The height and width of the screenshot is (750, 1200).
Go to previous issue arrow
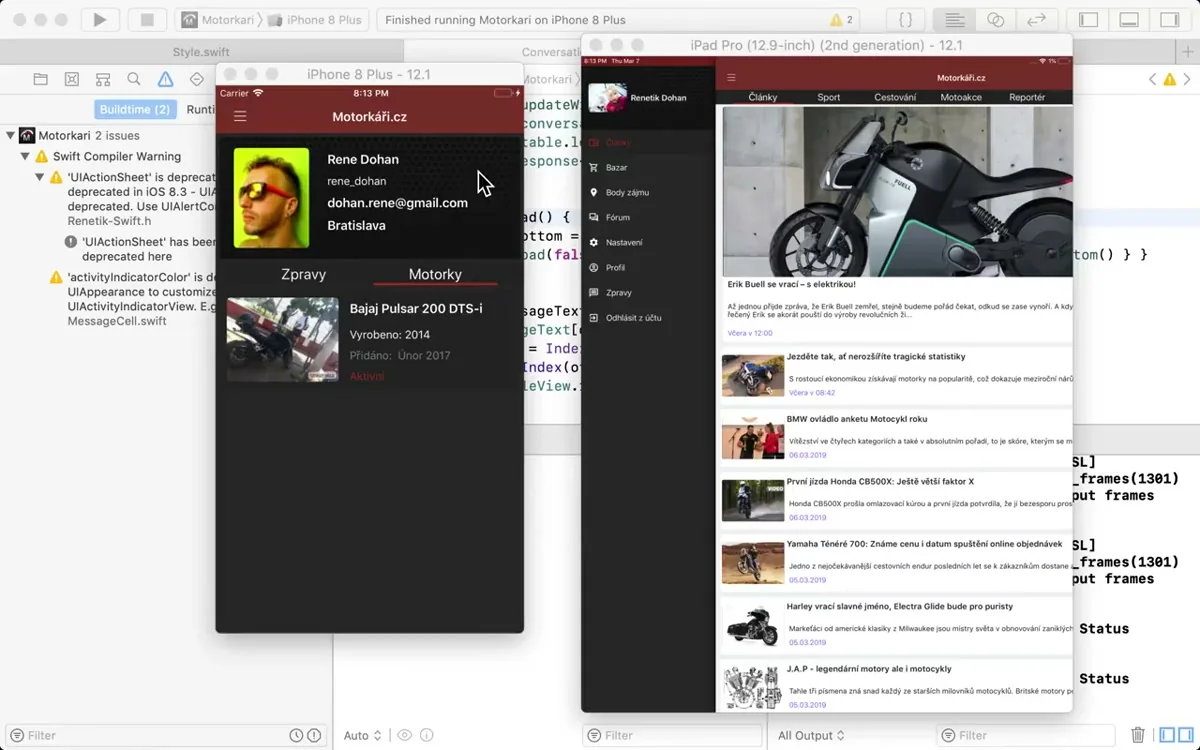pyautogui.click(x=1152, y=79)
